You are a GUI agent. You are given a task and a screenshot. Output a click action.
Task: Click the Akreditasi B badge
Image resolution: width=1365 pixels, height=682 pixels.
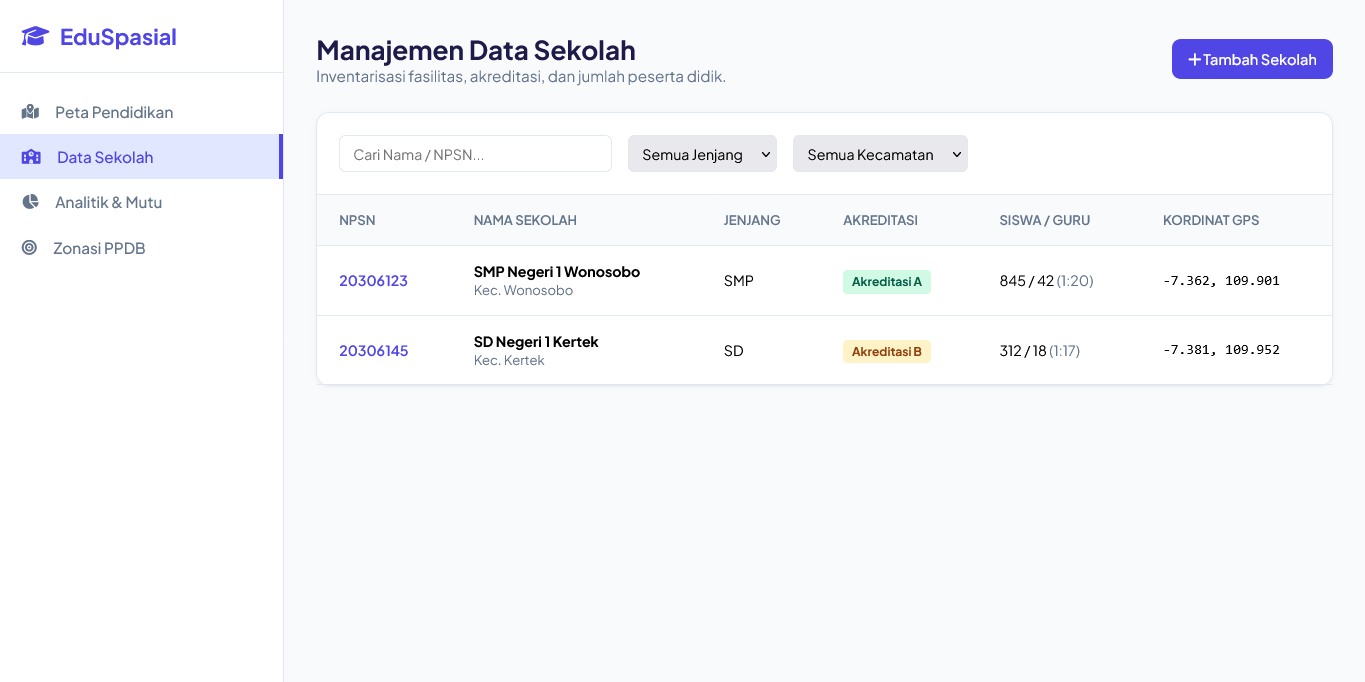pos(887,352)
